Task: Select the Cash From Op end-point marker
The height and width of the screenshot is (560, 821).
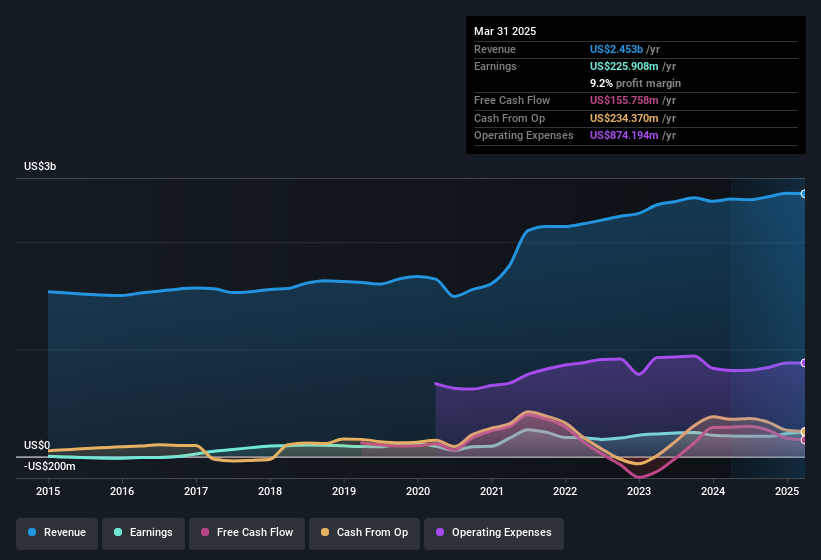Action: tap(804, 431)
